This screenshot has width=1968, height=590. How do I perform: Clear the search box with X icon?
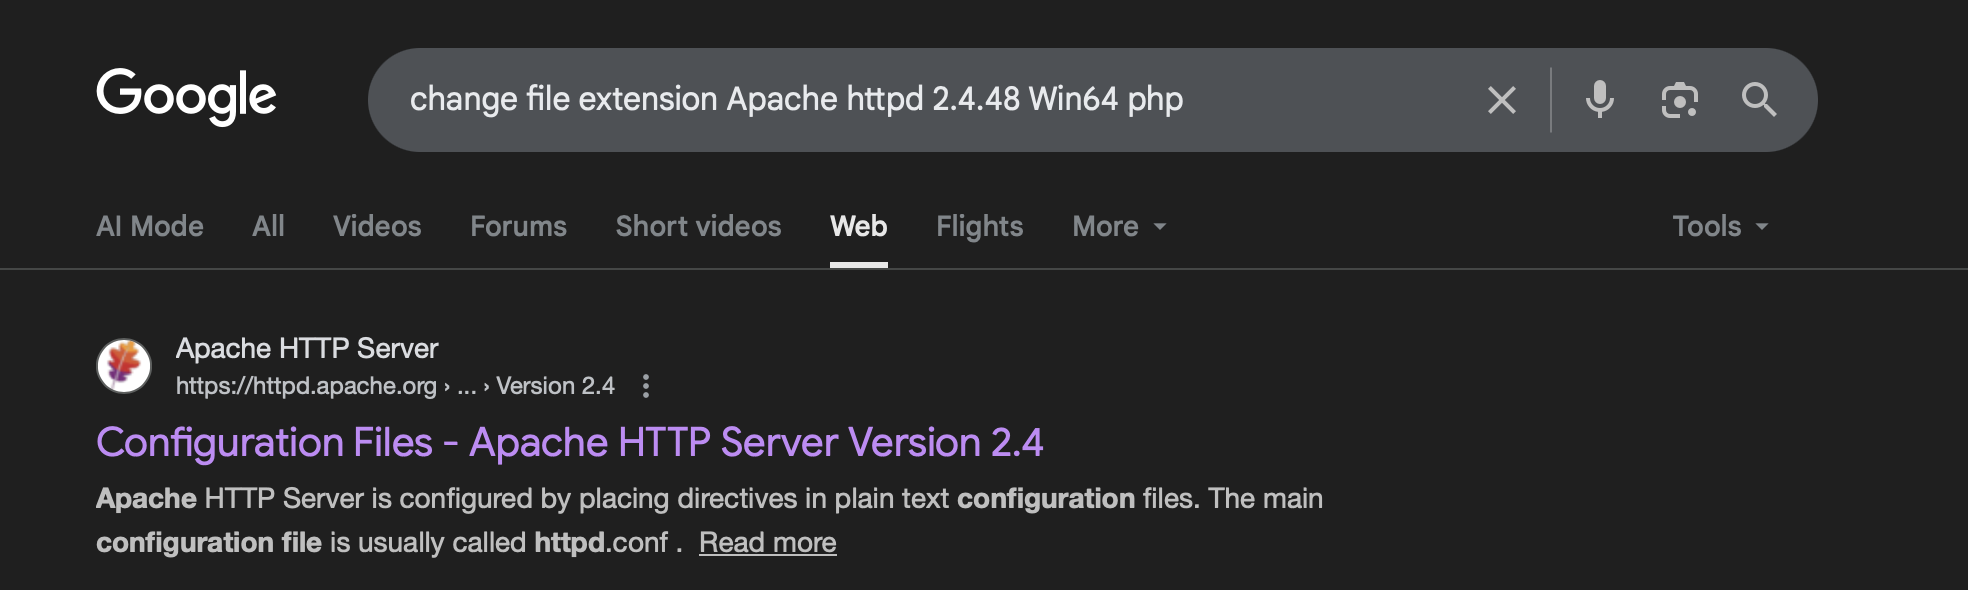click(x=1501, y=100)
